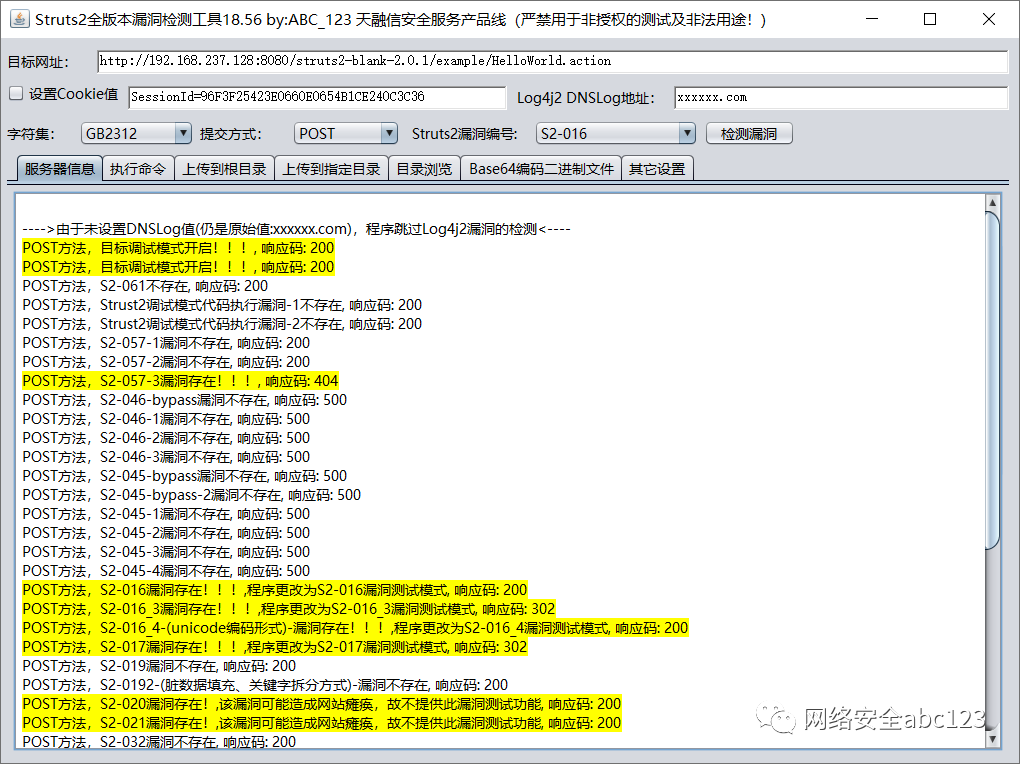
Task: Click the scrollbar down arrow
Action: click(992, 739)
